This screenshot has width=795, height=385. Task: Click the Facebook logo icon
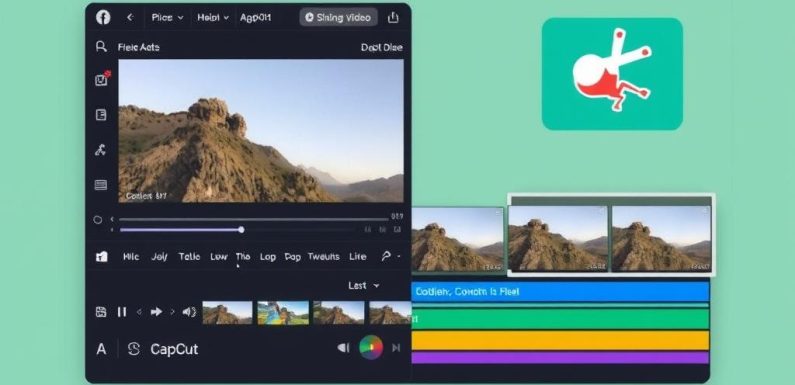(x=103, y=18)
